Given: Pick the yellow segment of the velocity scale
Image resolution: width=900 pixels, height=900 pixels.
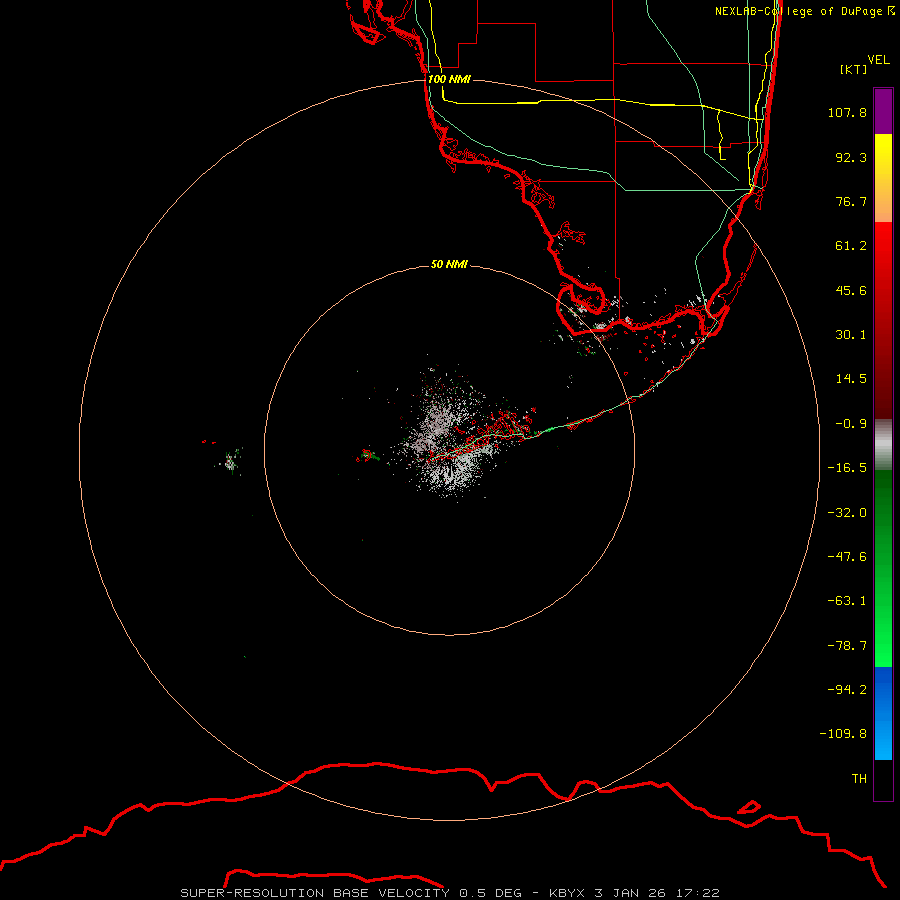Looking at the screenshot, I should (883, 178).
